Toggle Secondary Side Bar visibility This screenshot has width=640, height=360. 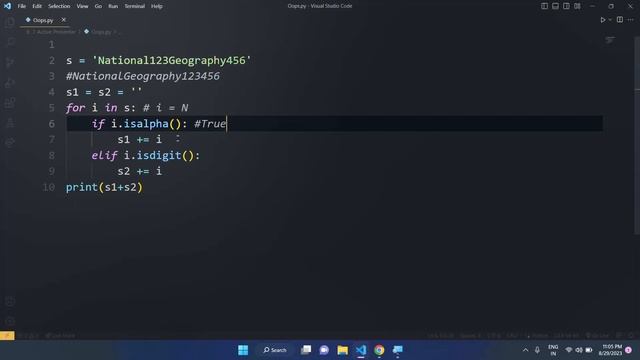pos(566,6)
